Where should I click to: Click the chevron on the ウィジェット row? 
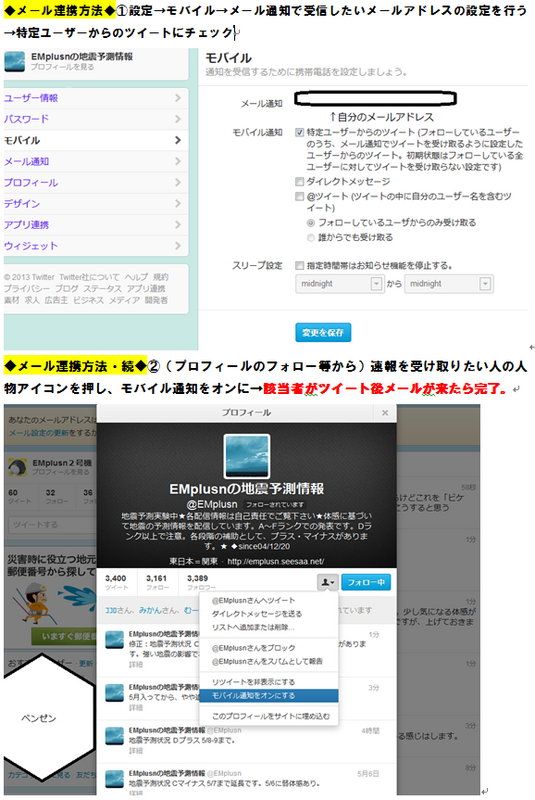tap(177, 246)
